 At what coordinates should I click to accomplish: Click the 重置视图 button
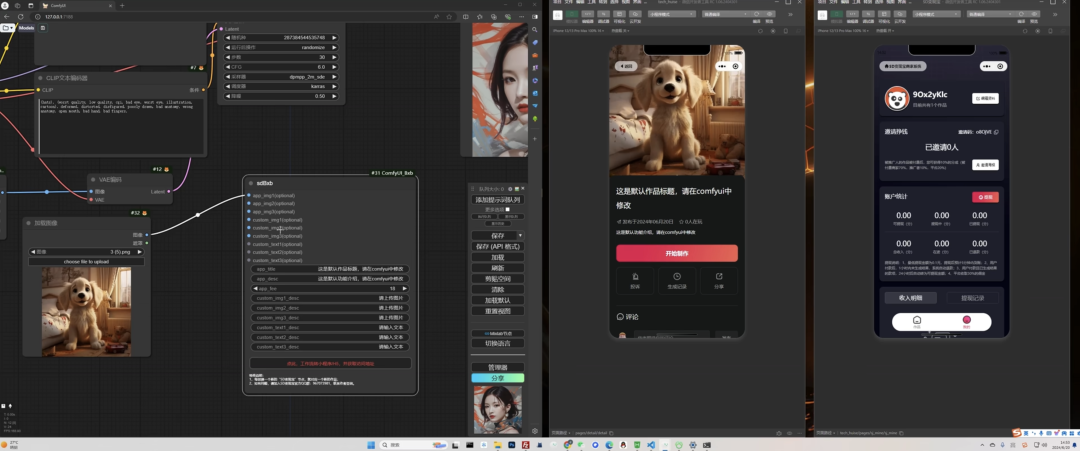[x=497, y=311]
